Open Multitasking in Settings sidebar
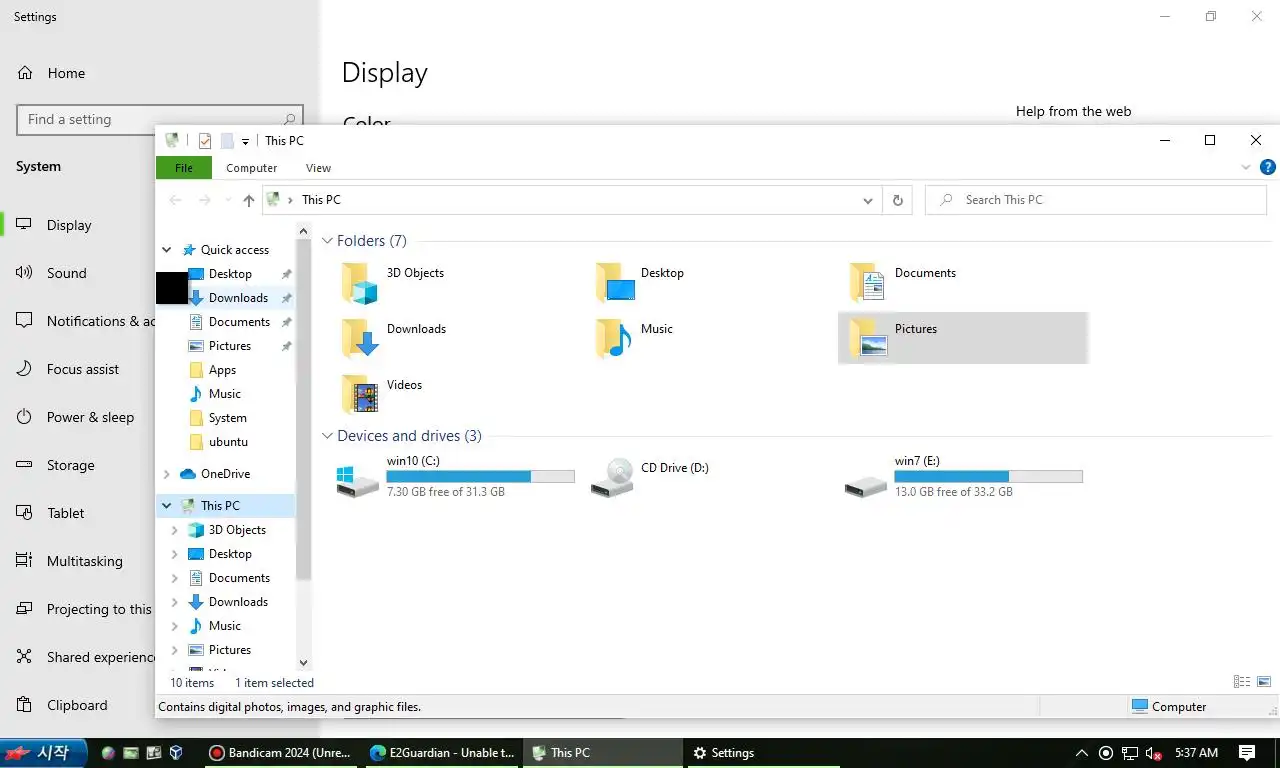This screenshot has height=768, width=1280. click(85, 561)
